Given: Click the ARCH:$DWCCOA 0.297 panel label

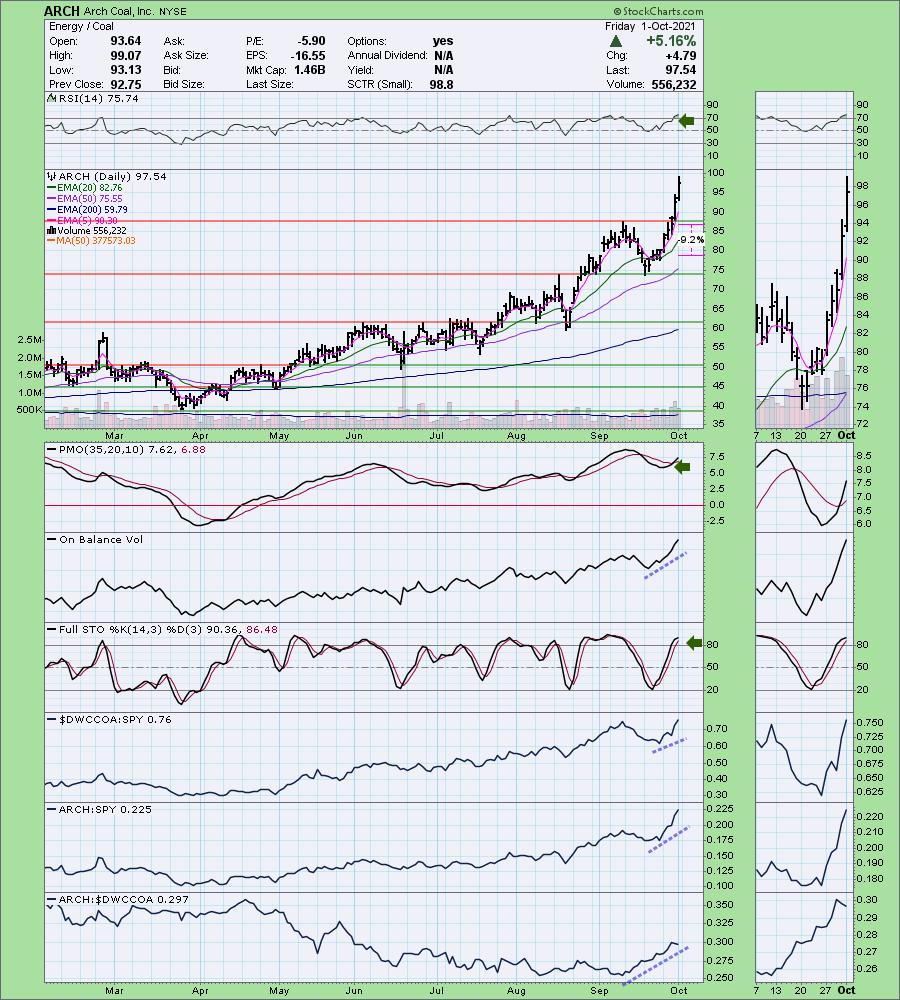Looking at the screenshot, I should point(124,899).
